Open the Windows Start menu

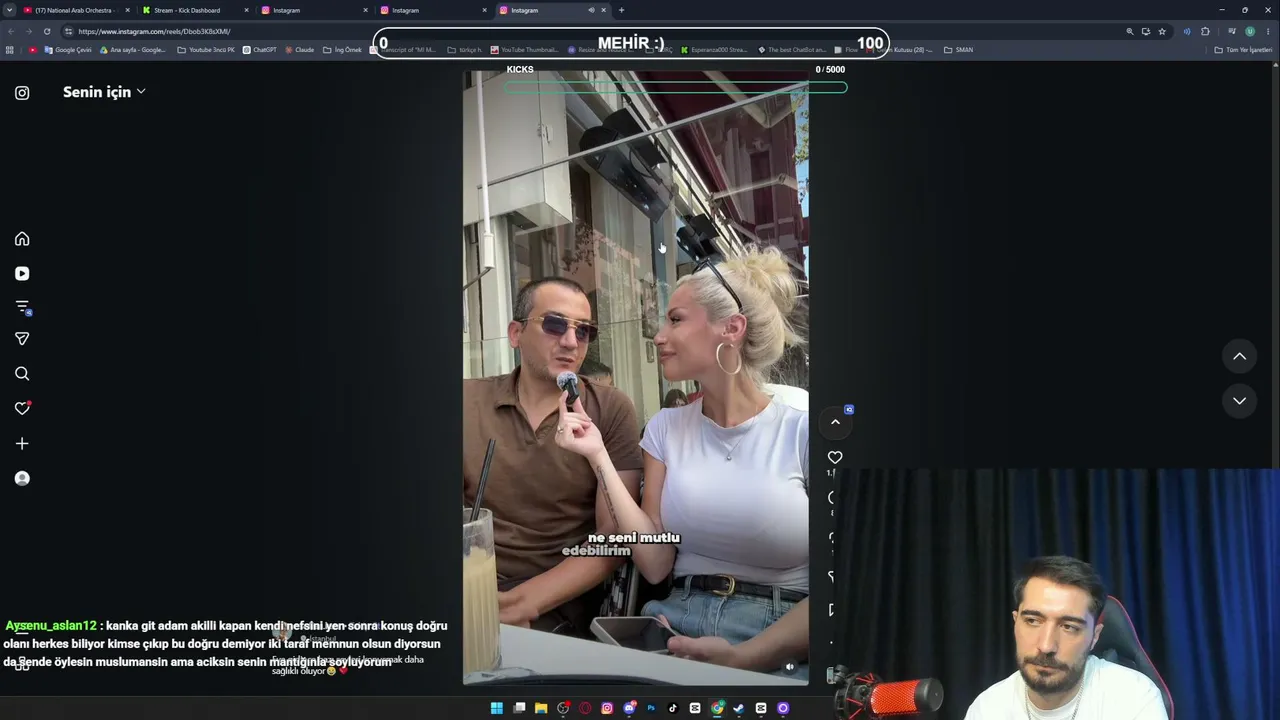pos(497,708)
